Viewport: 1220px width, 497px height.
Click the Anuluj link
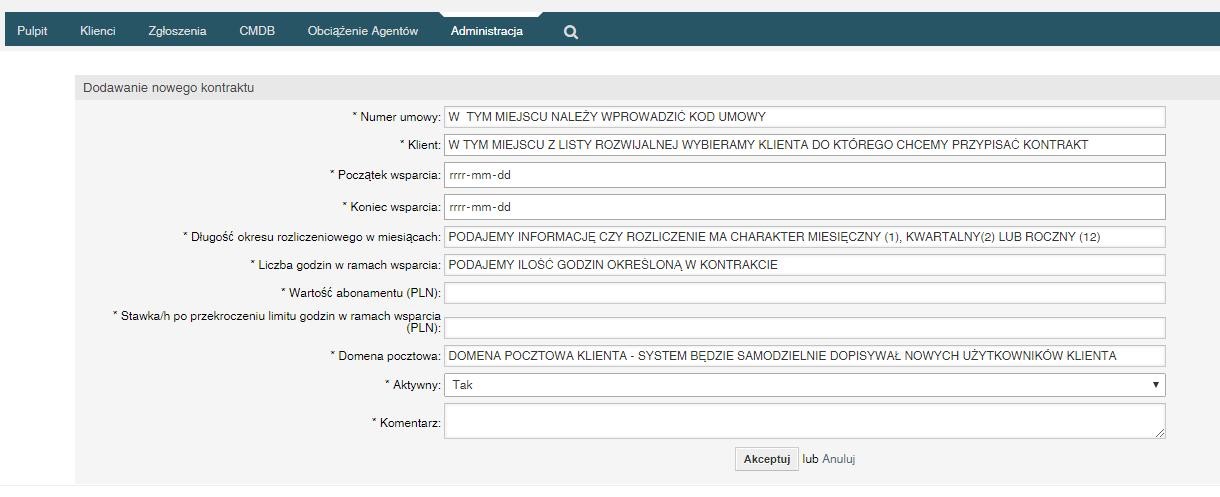839,459
